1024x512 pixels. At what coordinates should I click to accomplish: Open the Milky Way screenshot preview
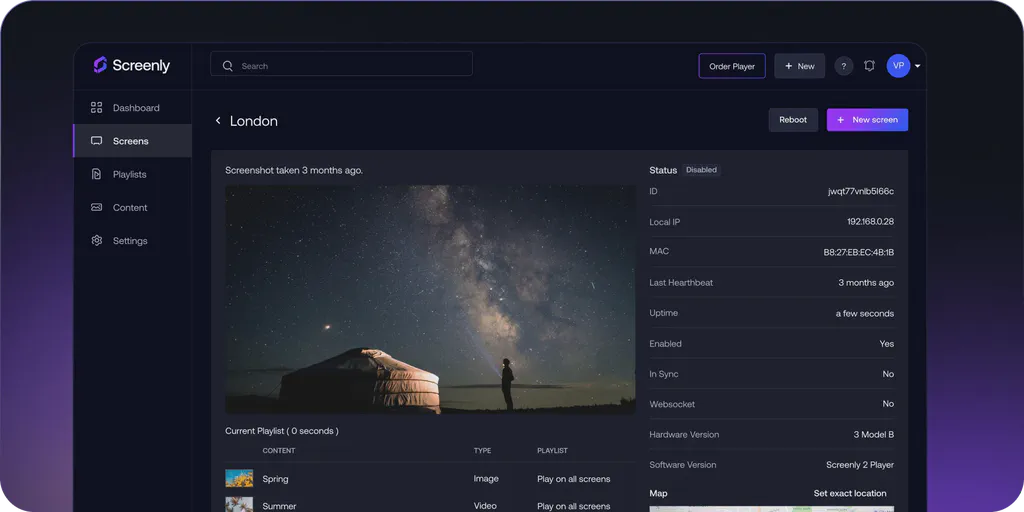(x=430, y=299)
